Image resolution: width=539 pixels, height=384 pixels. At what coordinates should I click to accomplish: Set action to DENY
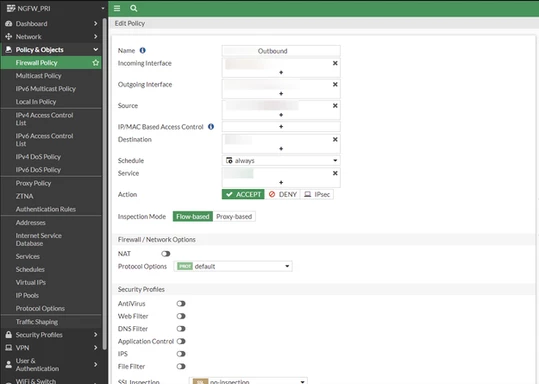pos(283,195)
